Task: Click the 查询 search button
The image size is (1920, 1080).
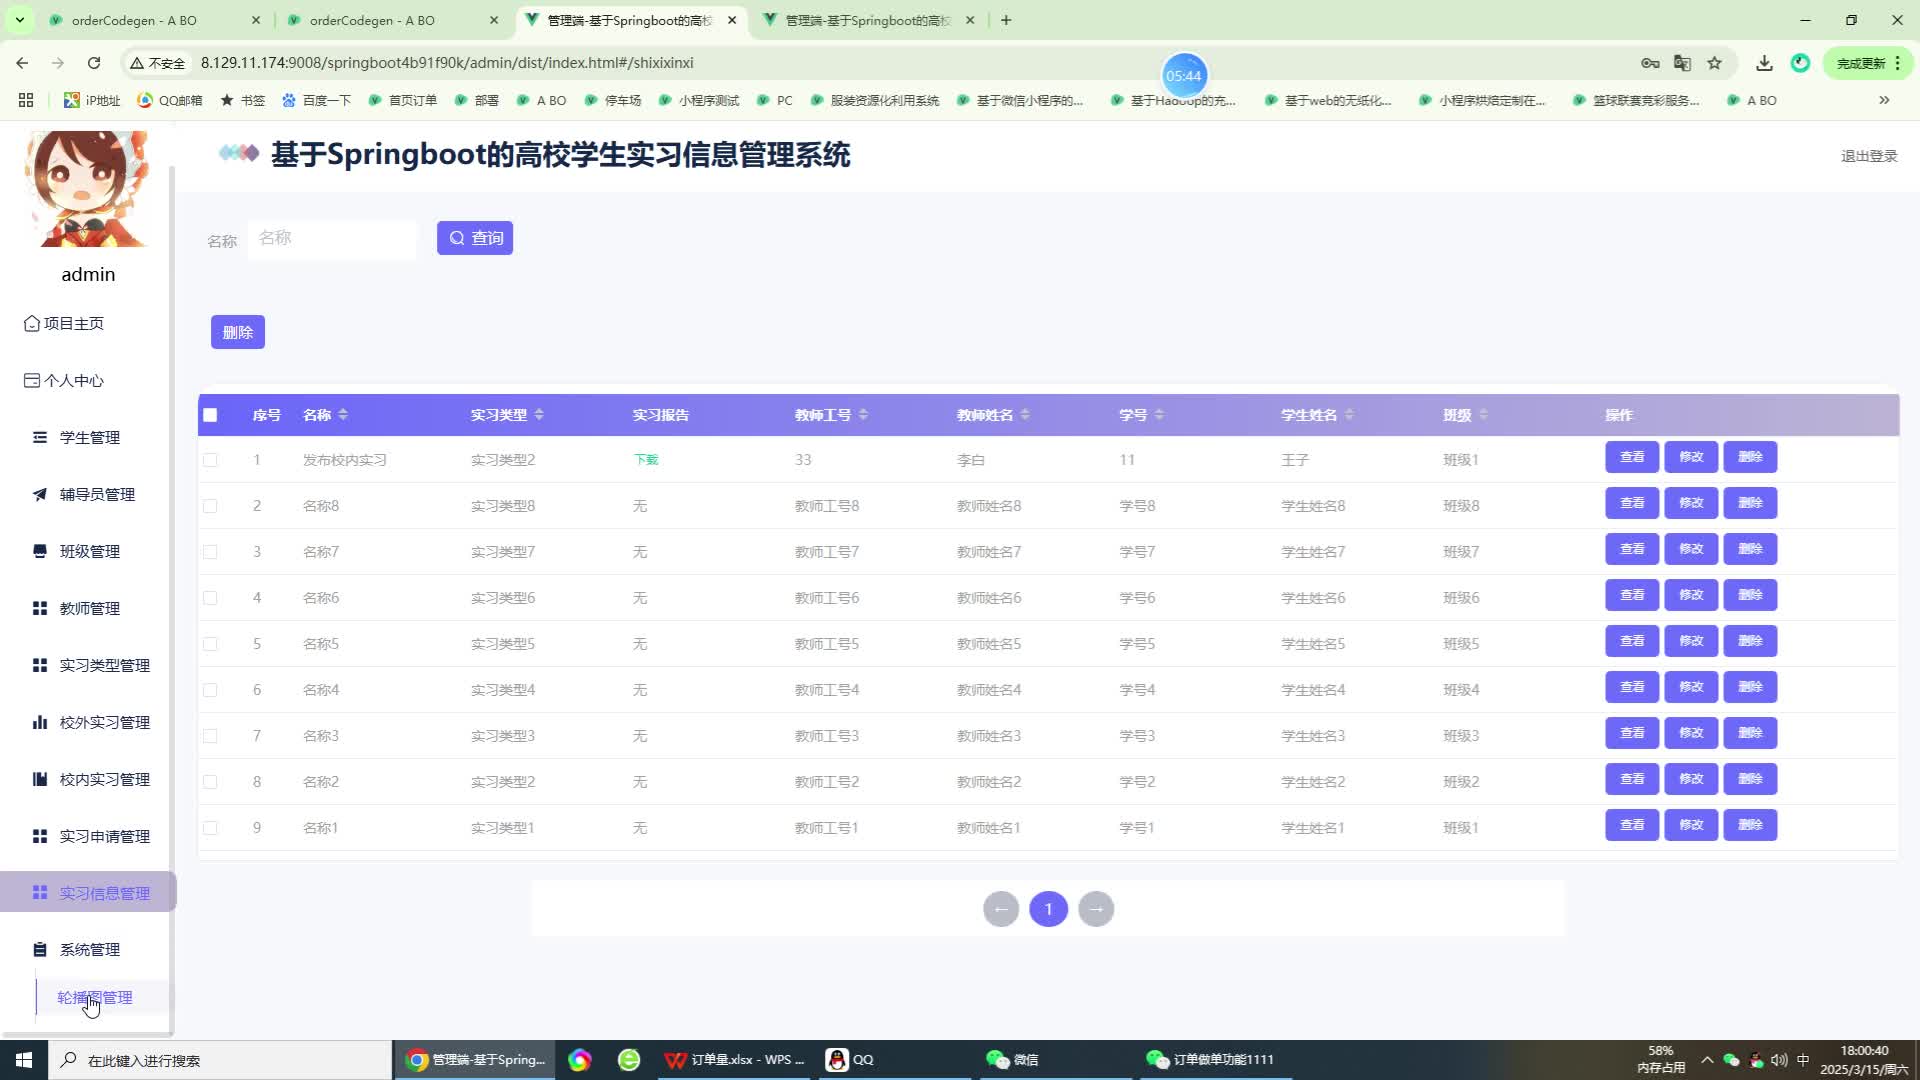Action: pyautogui.click(x=475, y=238)
